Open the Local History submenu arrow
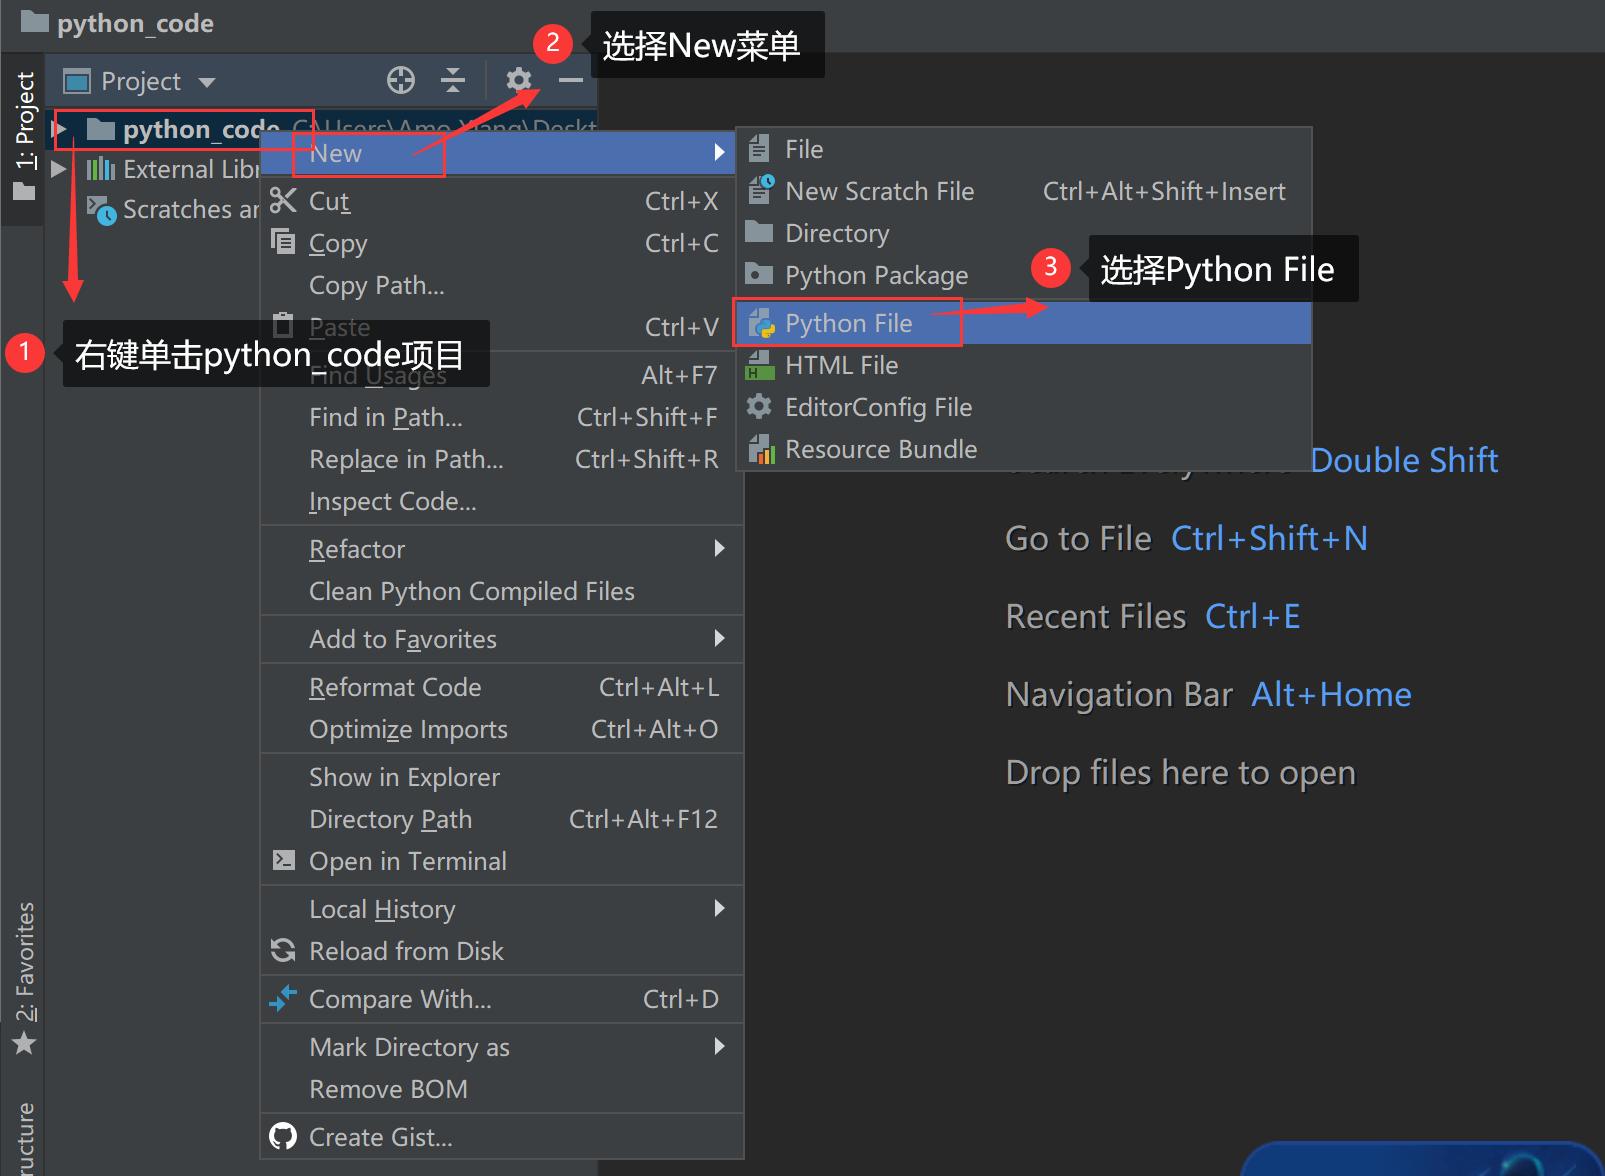This screenshot has width=1605, height=1176. [x=719, y=908]
